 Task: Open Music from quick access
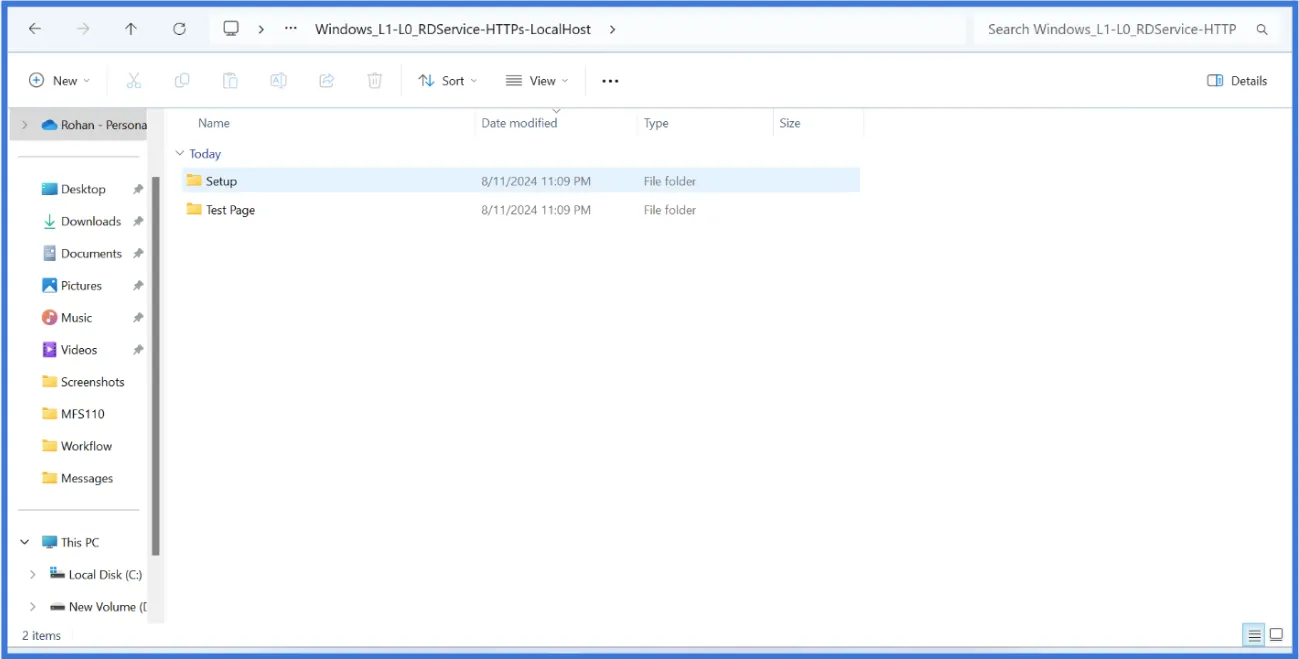(67, 317)
